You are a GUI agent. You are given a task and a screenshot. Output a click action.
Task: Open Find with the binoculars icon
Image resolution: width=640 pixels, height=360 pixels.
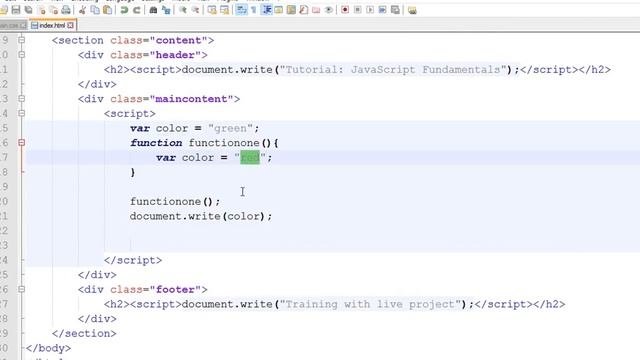point(153,10)
